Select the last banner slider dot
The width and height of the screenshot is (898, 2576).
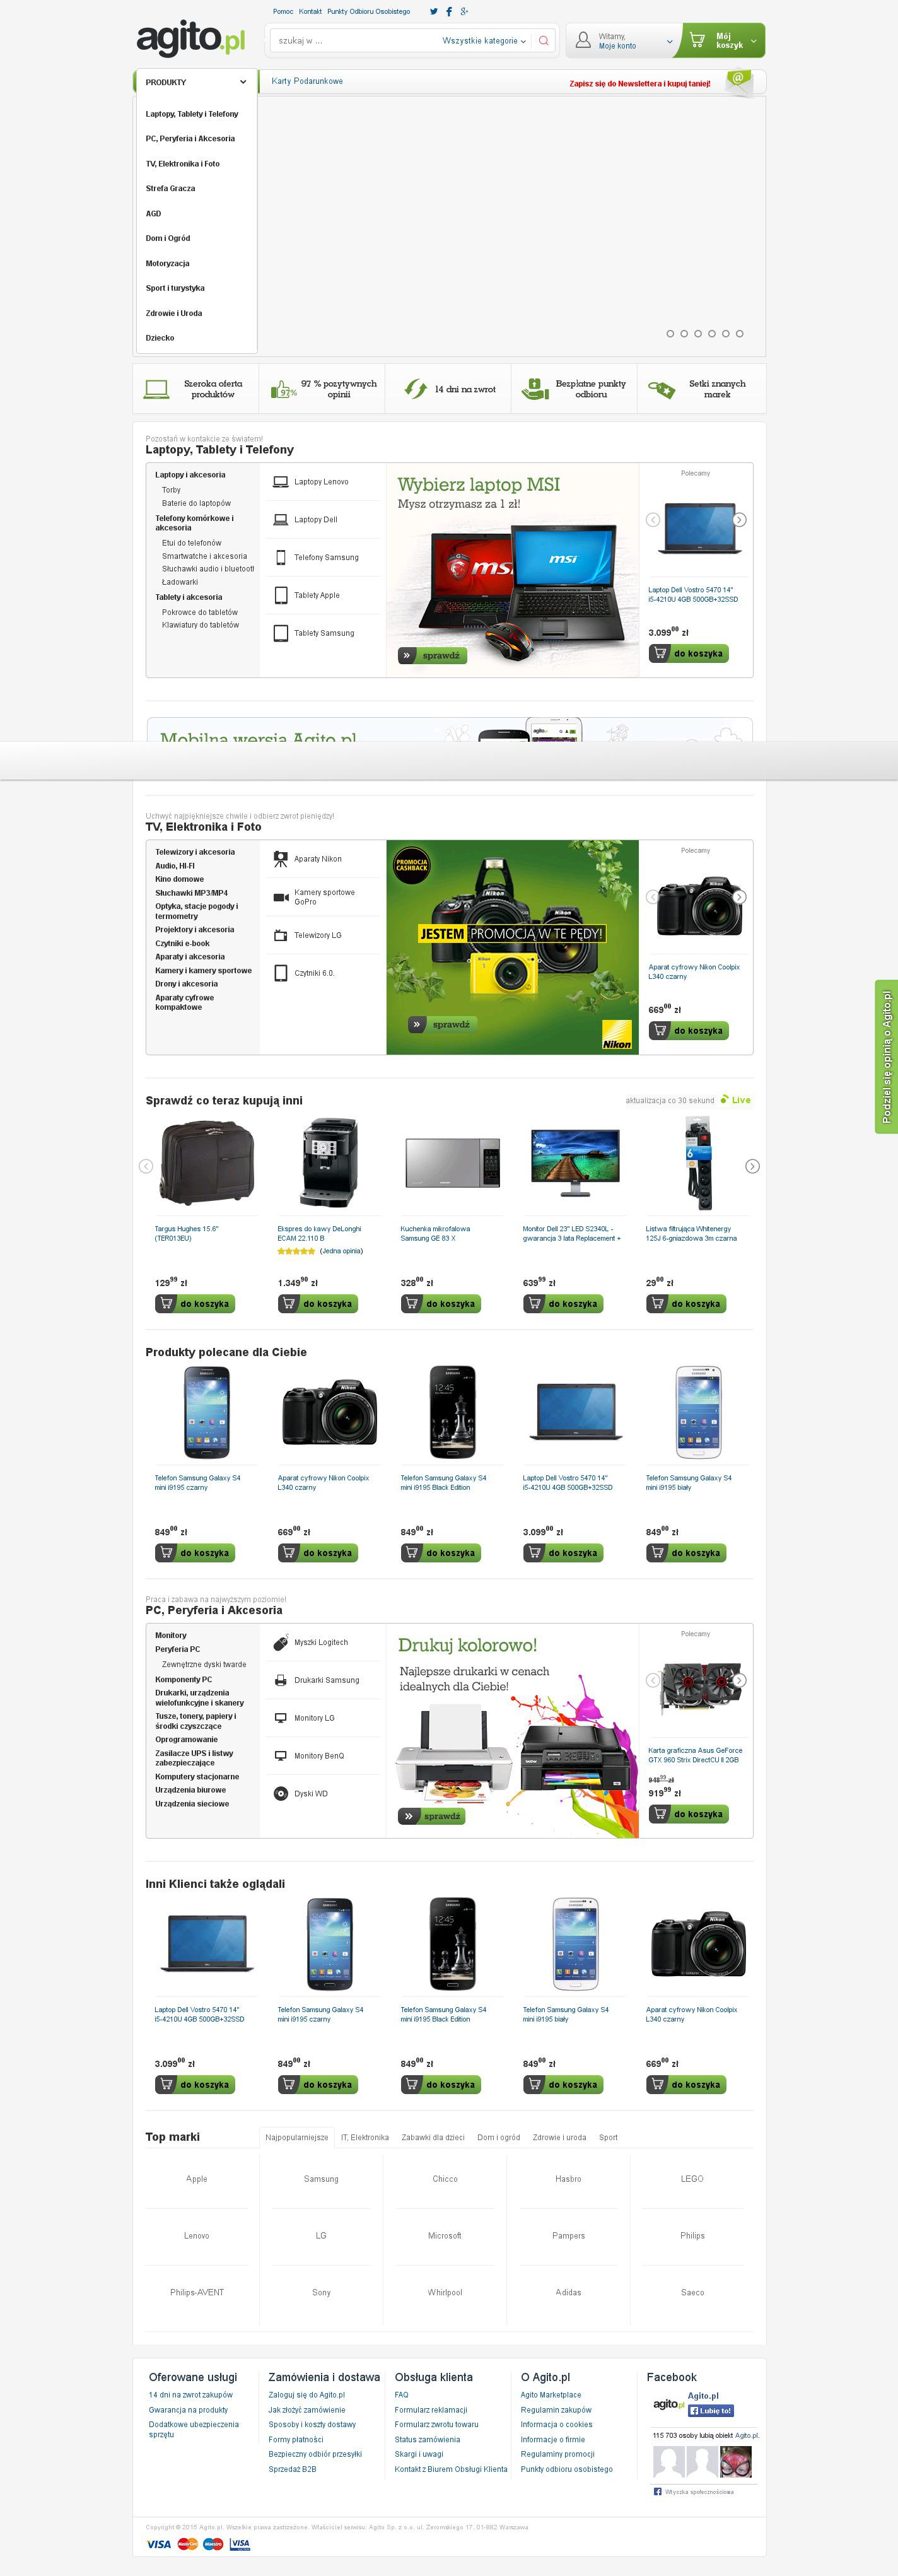(740, 333)
